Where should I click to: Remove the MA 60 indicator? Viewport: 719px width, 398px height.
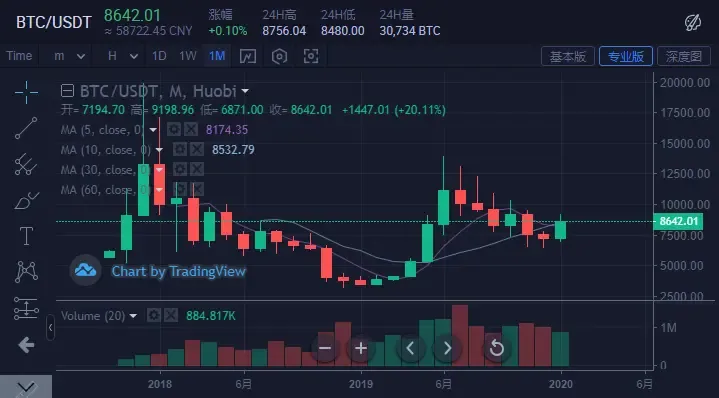pos(197,189)
